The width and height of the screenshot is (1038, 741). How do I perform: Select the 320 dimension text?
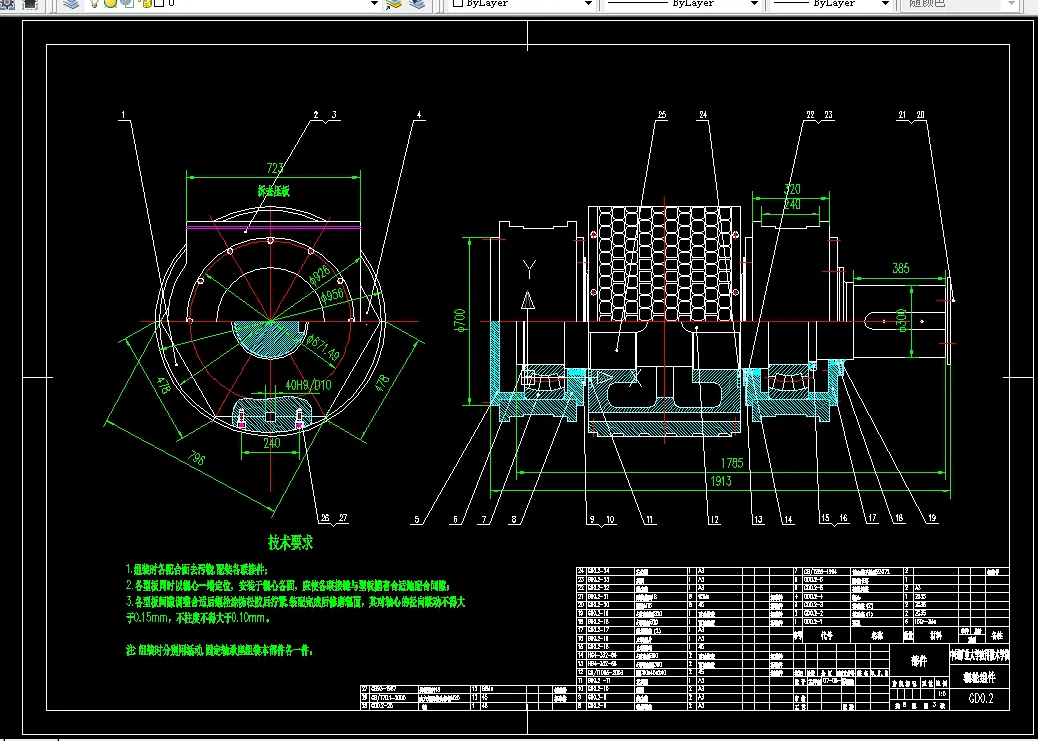[x=792, y=189]
